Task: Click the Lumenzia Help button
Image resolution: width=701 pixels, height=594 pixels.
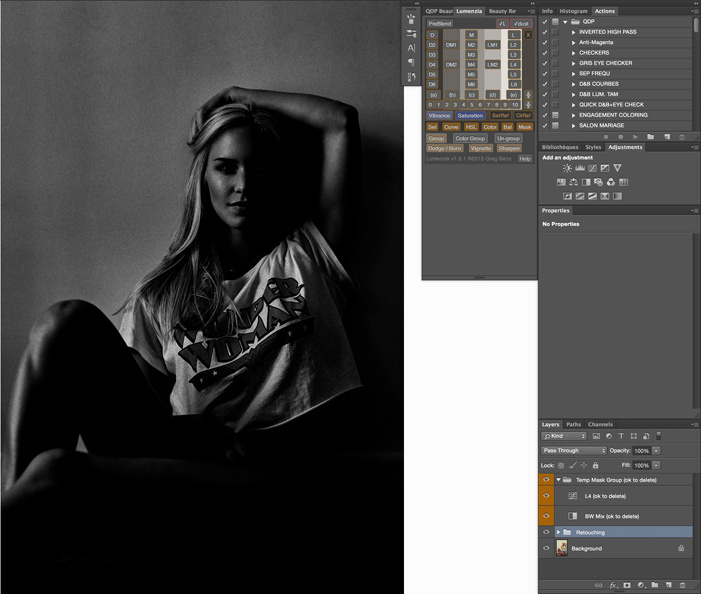Action: tap(525, 159)
